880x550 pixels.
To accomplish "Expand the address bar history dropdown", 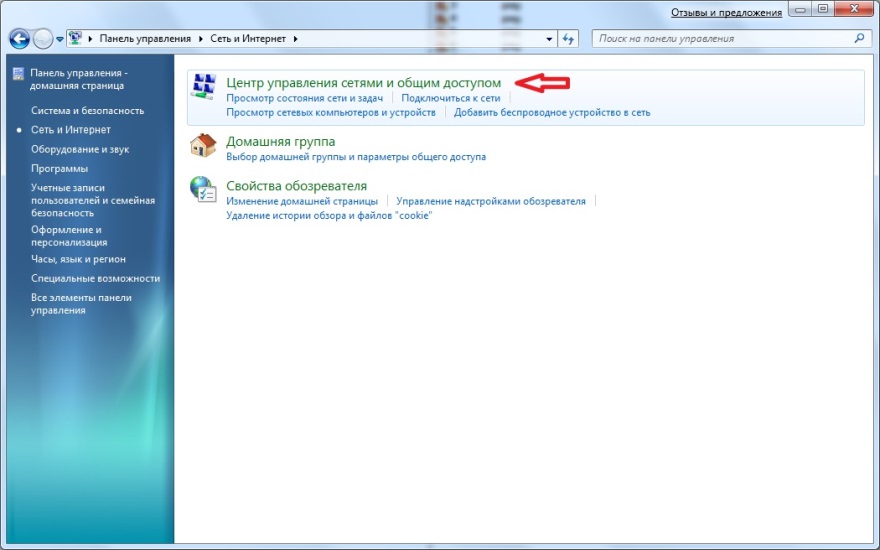I will 549,39.
